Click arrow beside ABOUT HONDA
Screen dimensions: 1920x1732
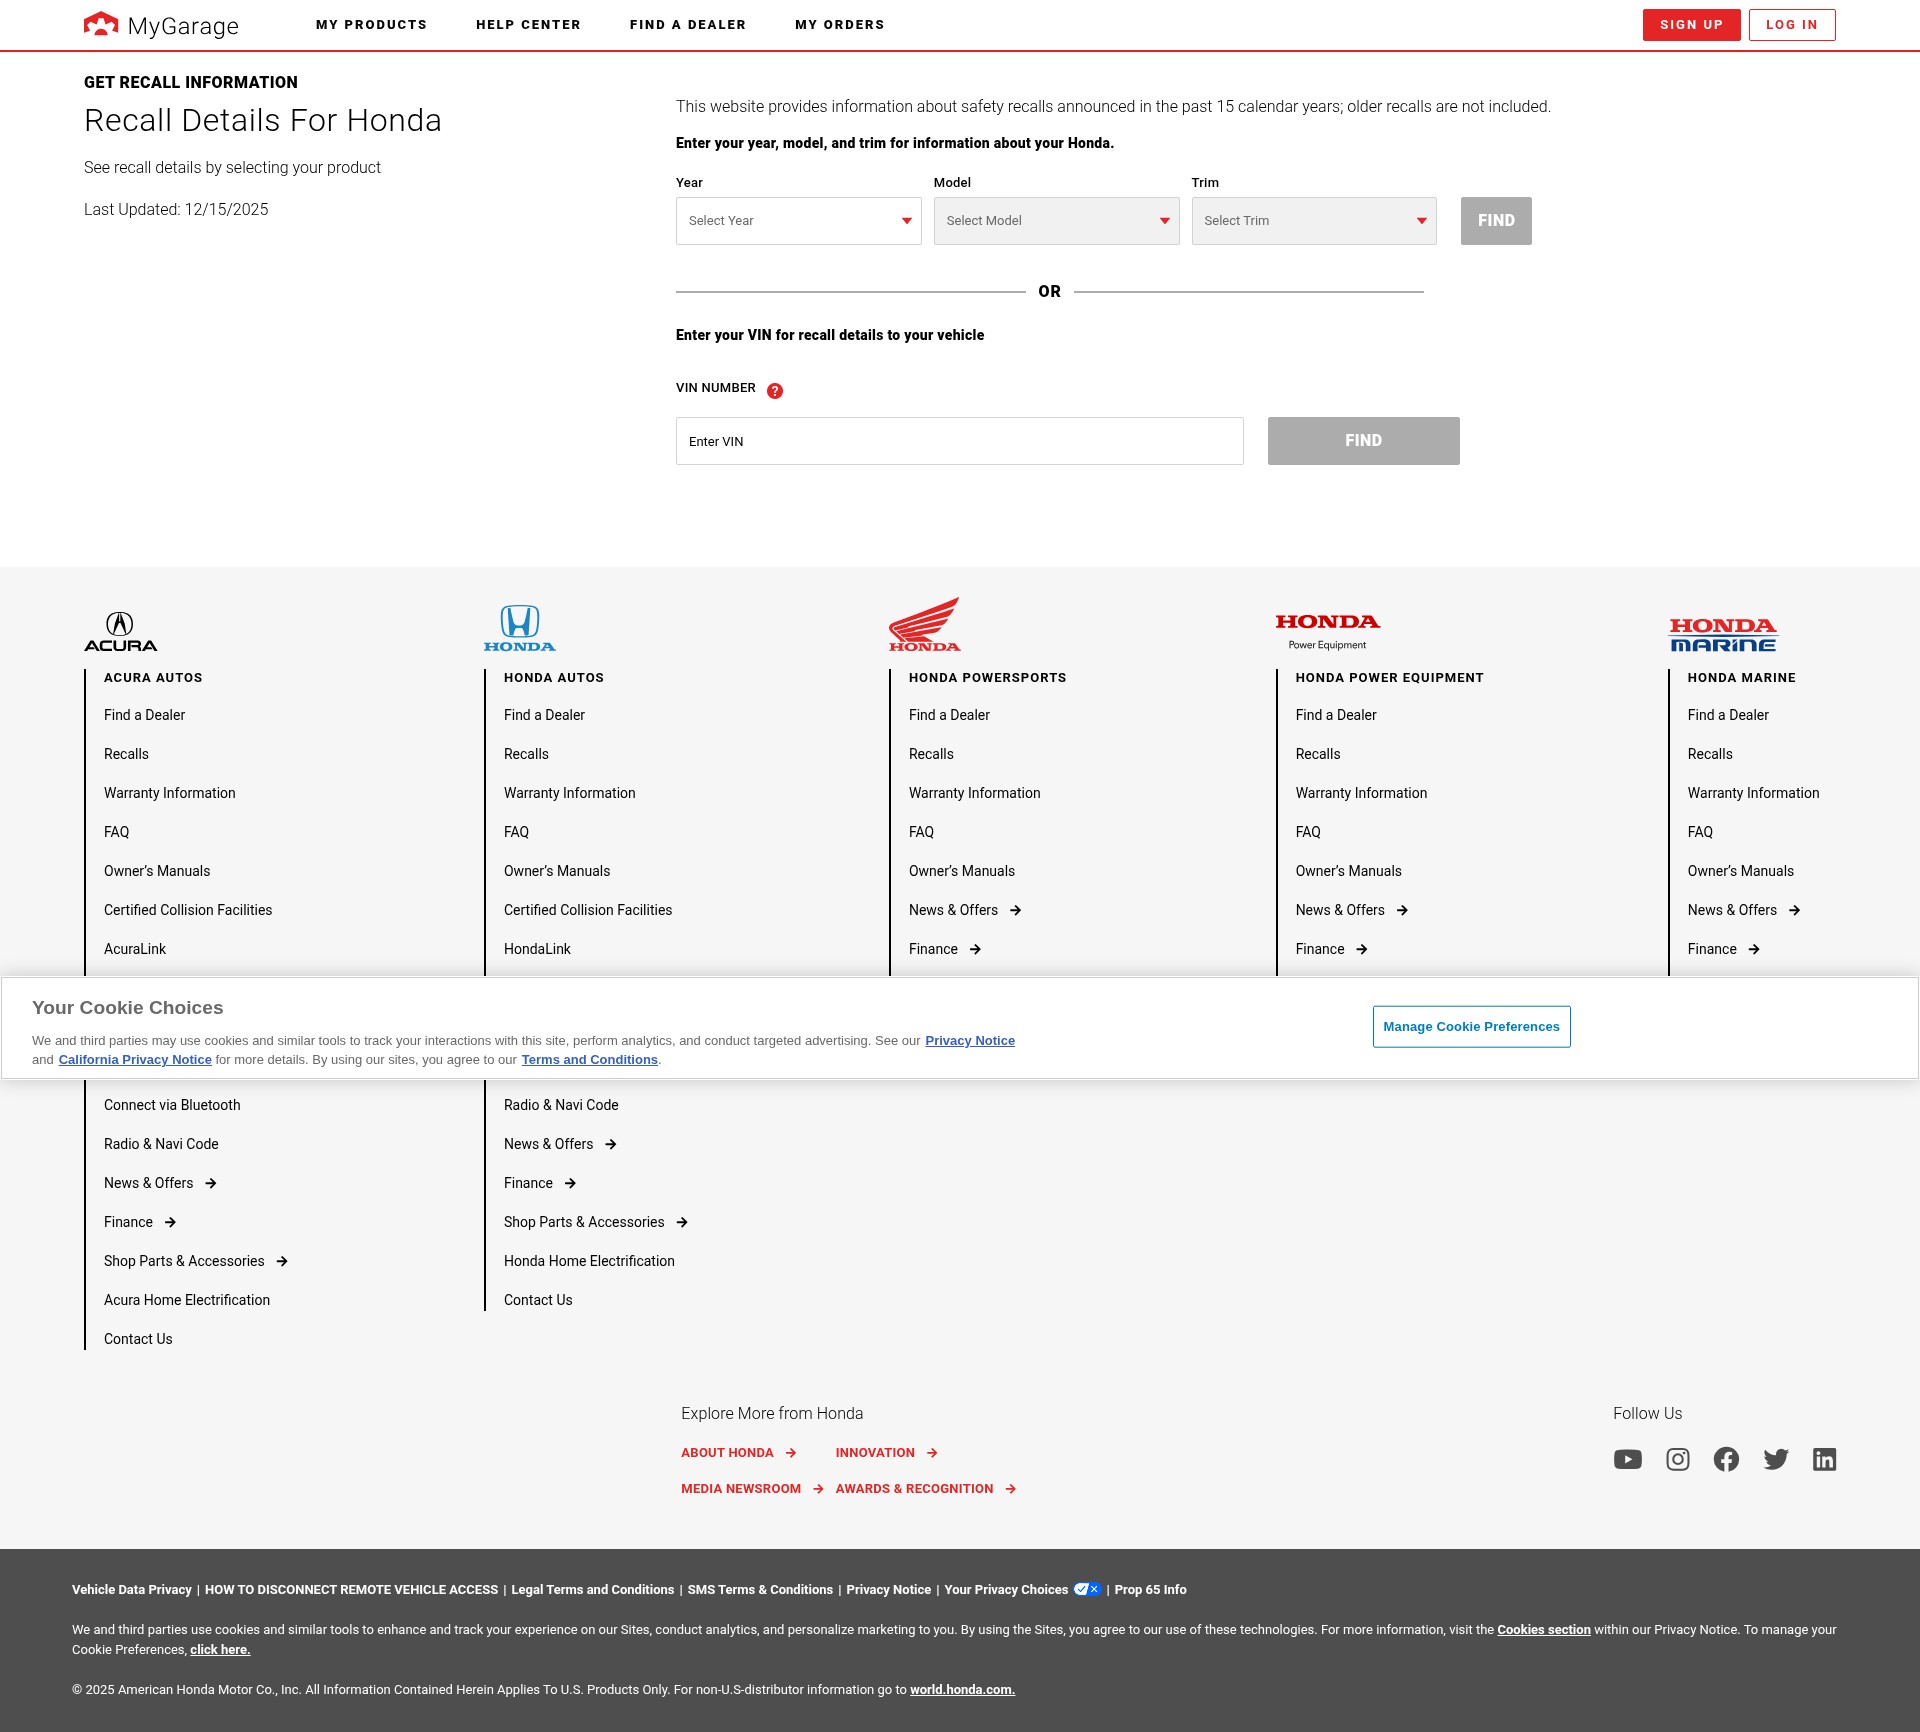tap(791, 1453)
